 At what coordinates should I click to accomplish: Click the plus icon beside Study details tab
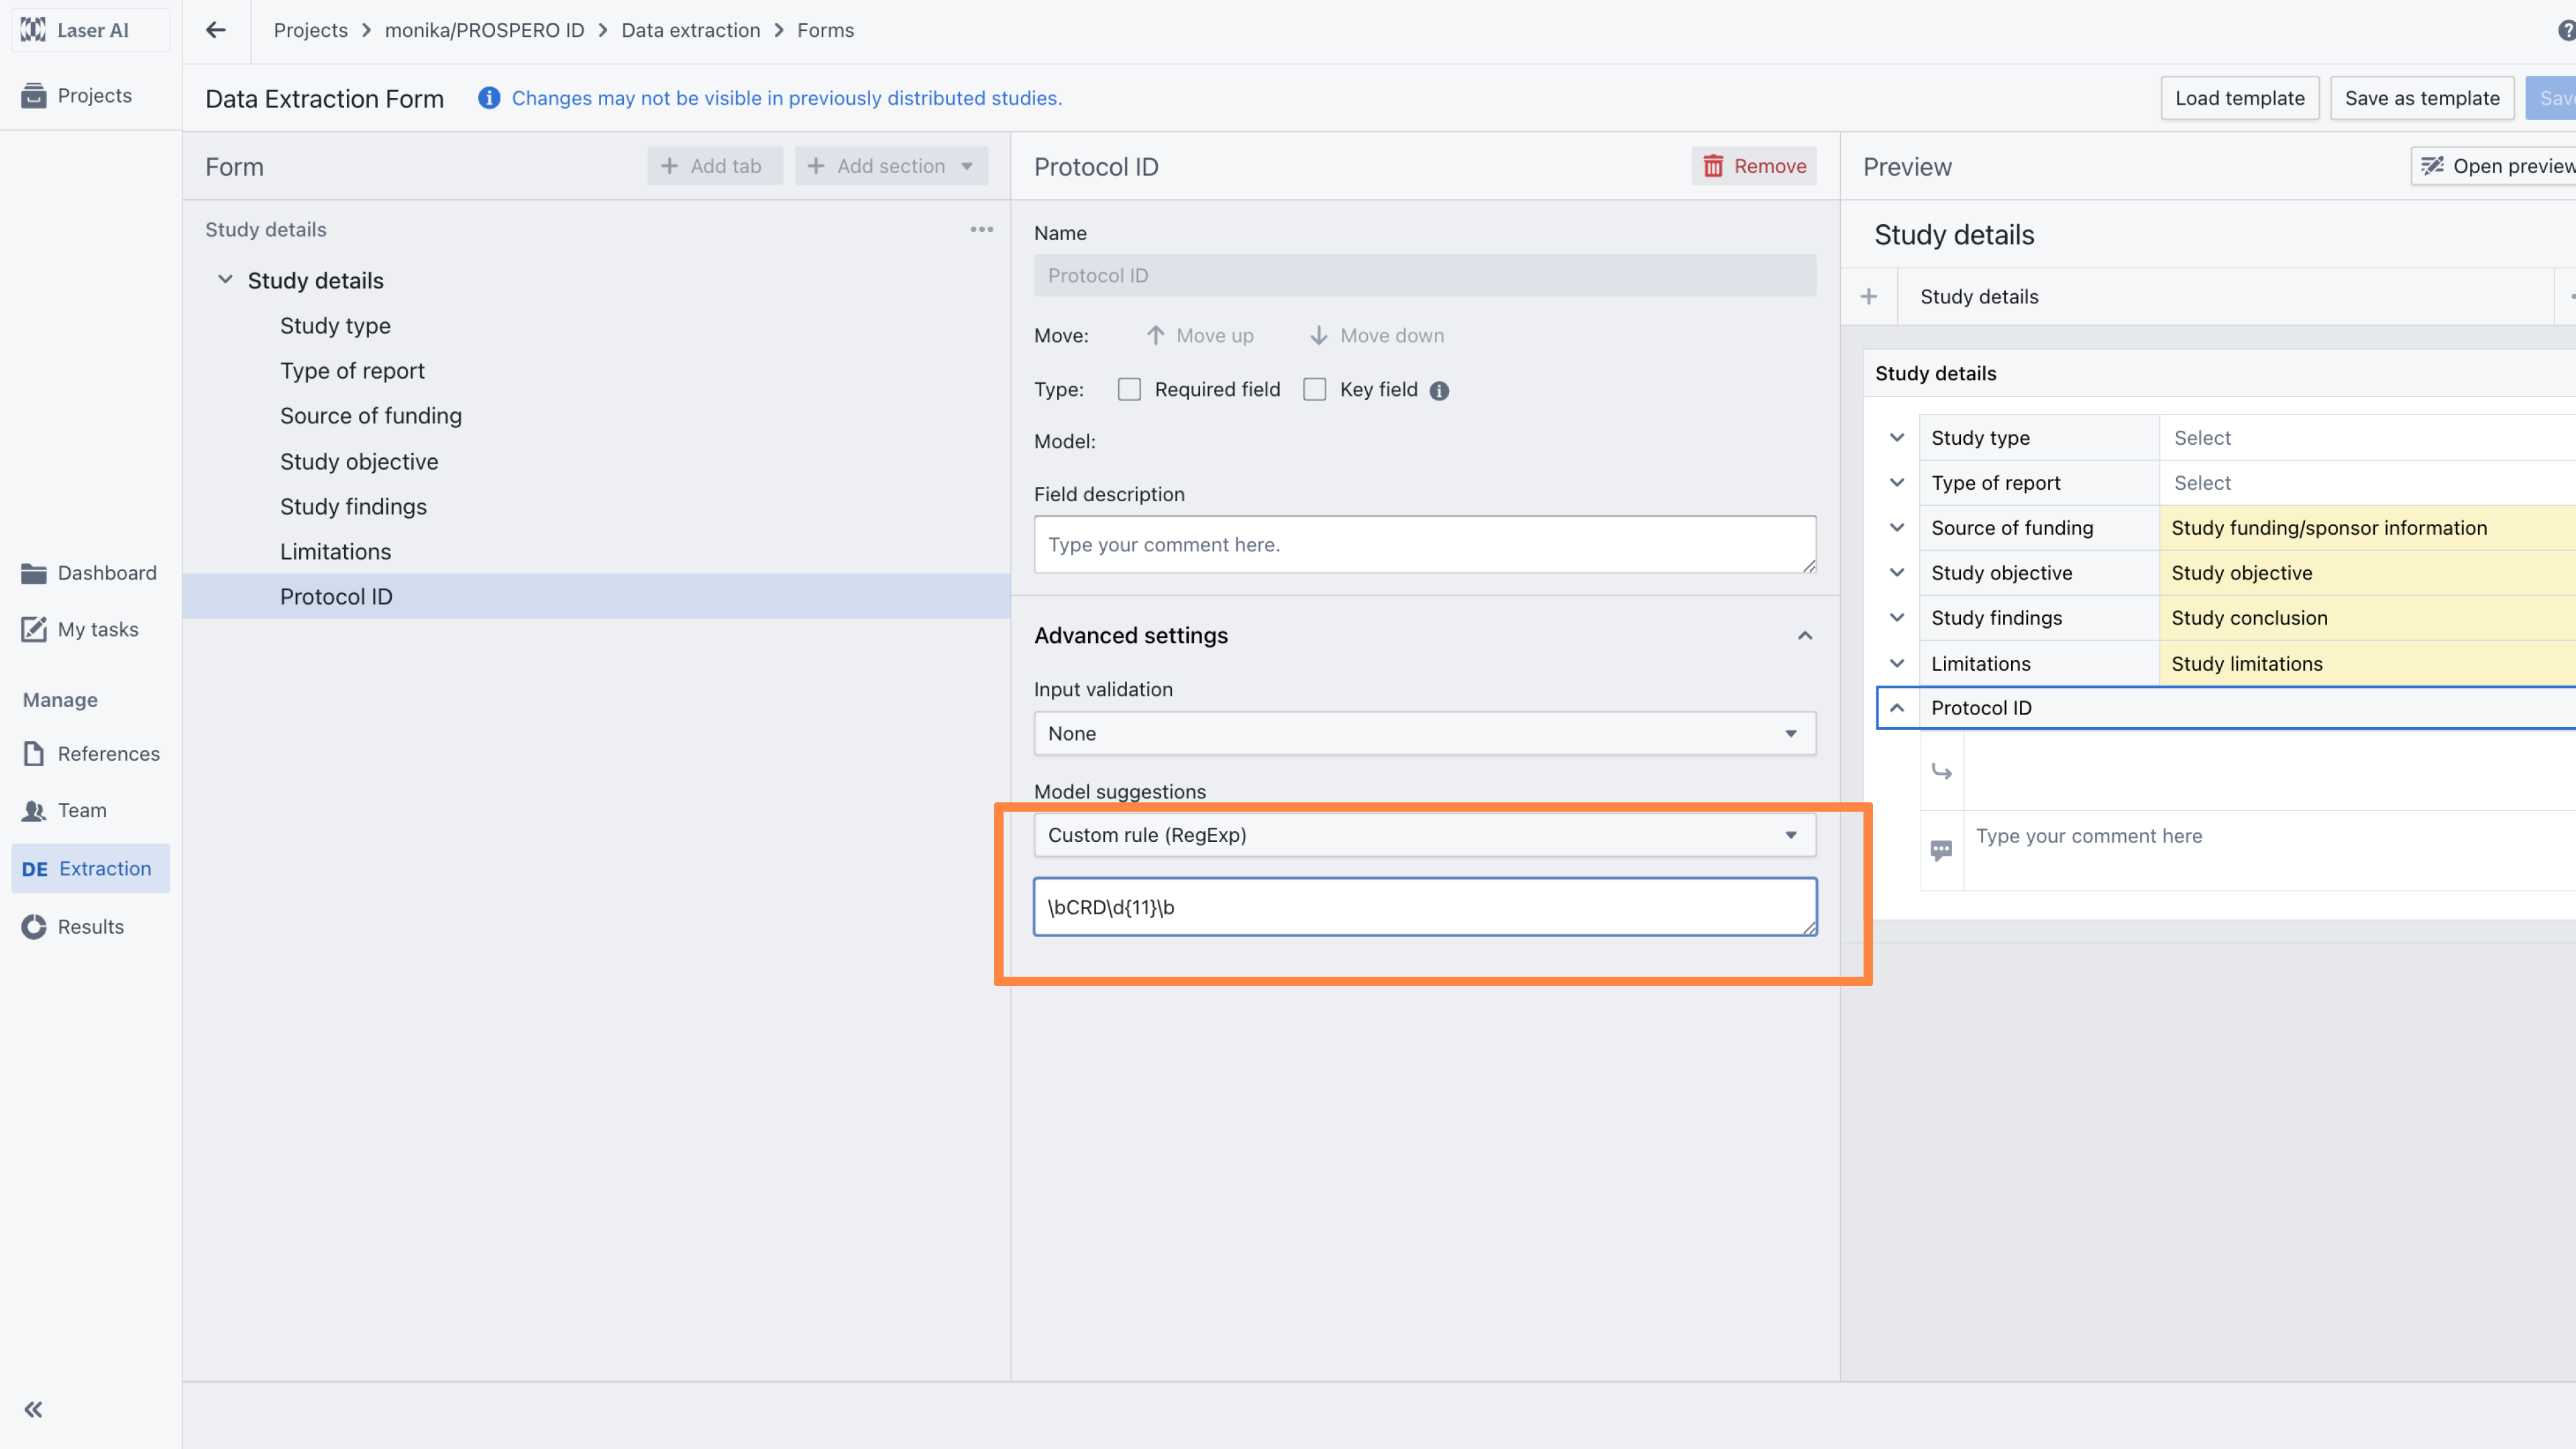pos(1868,297)
